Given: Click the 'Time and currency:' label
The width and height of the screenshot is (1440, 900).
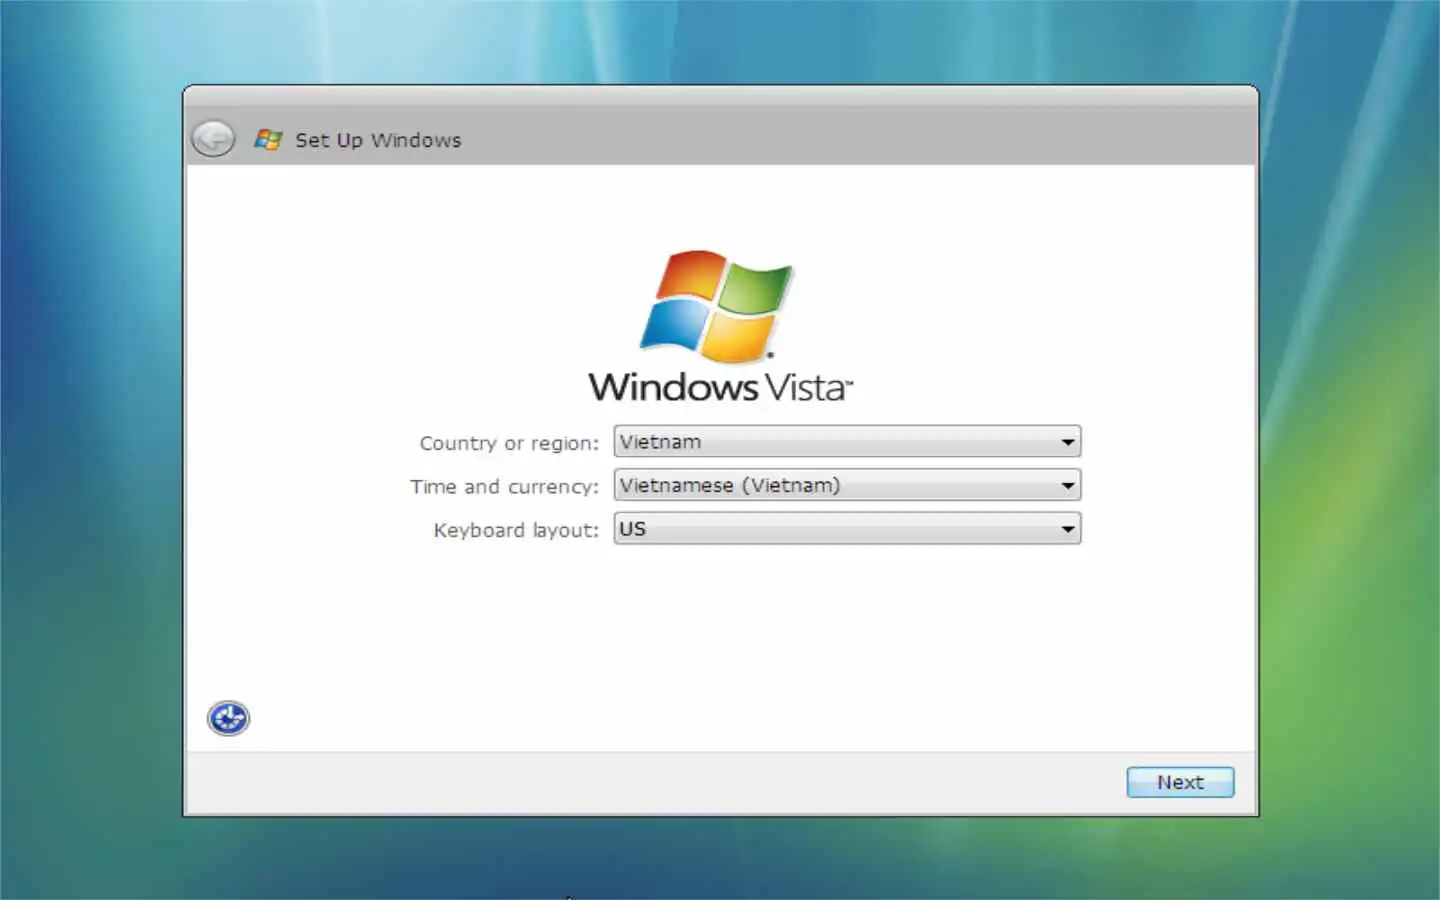Looking at the screenshot, I should tap(504, 487).
